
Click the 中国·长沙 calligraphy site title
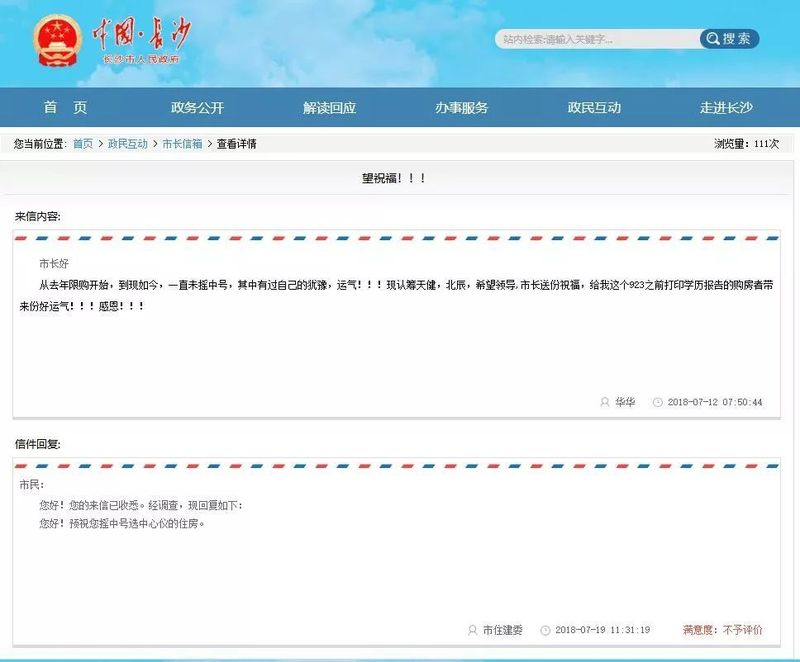click(x=141, y=36)
